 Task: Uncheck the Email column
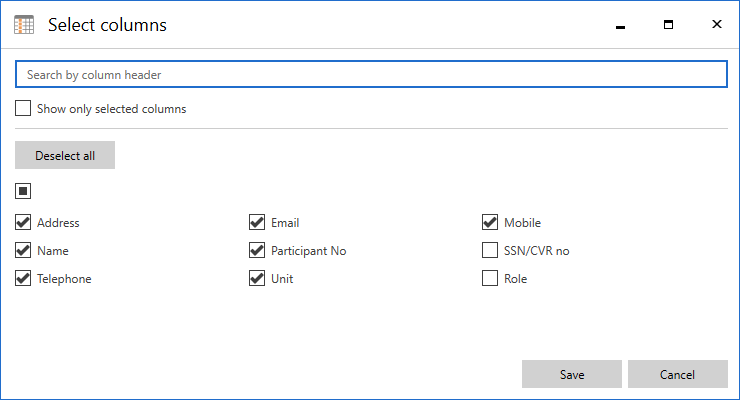tap(257, 222)
